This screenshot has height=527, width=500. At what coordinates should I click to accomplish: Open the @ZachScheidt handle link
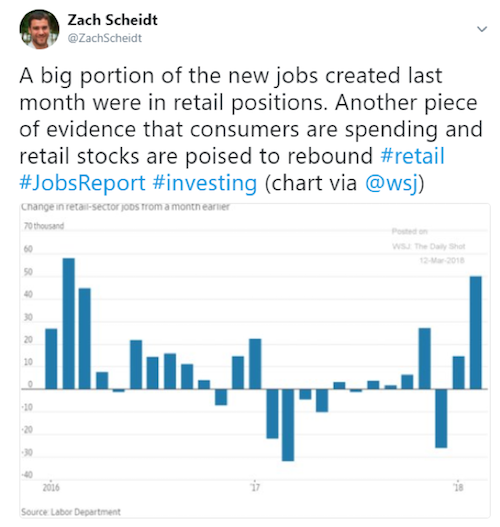105,38
